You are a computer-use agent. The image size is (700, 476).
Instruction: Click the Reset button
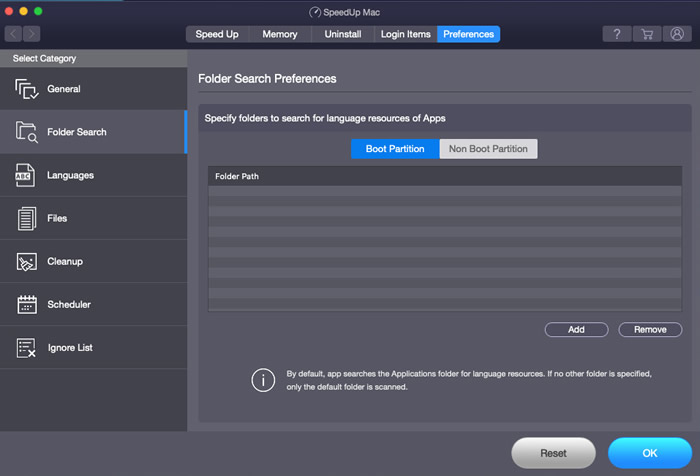(x=553, y=453)
